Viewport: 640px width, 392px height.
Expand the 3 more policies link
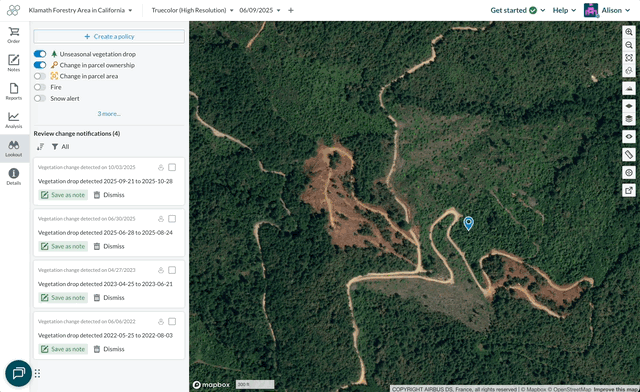[109, 114]
